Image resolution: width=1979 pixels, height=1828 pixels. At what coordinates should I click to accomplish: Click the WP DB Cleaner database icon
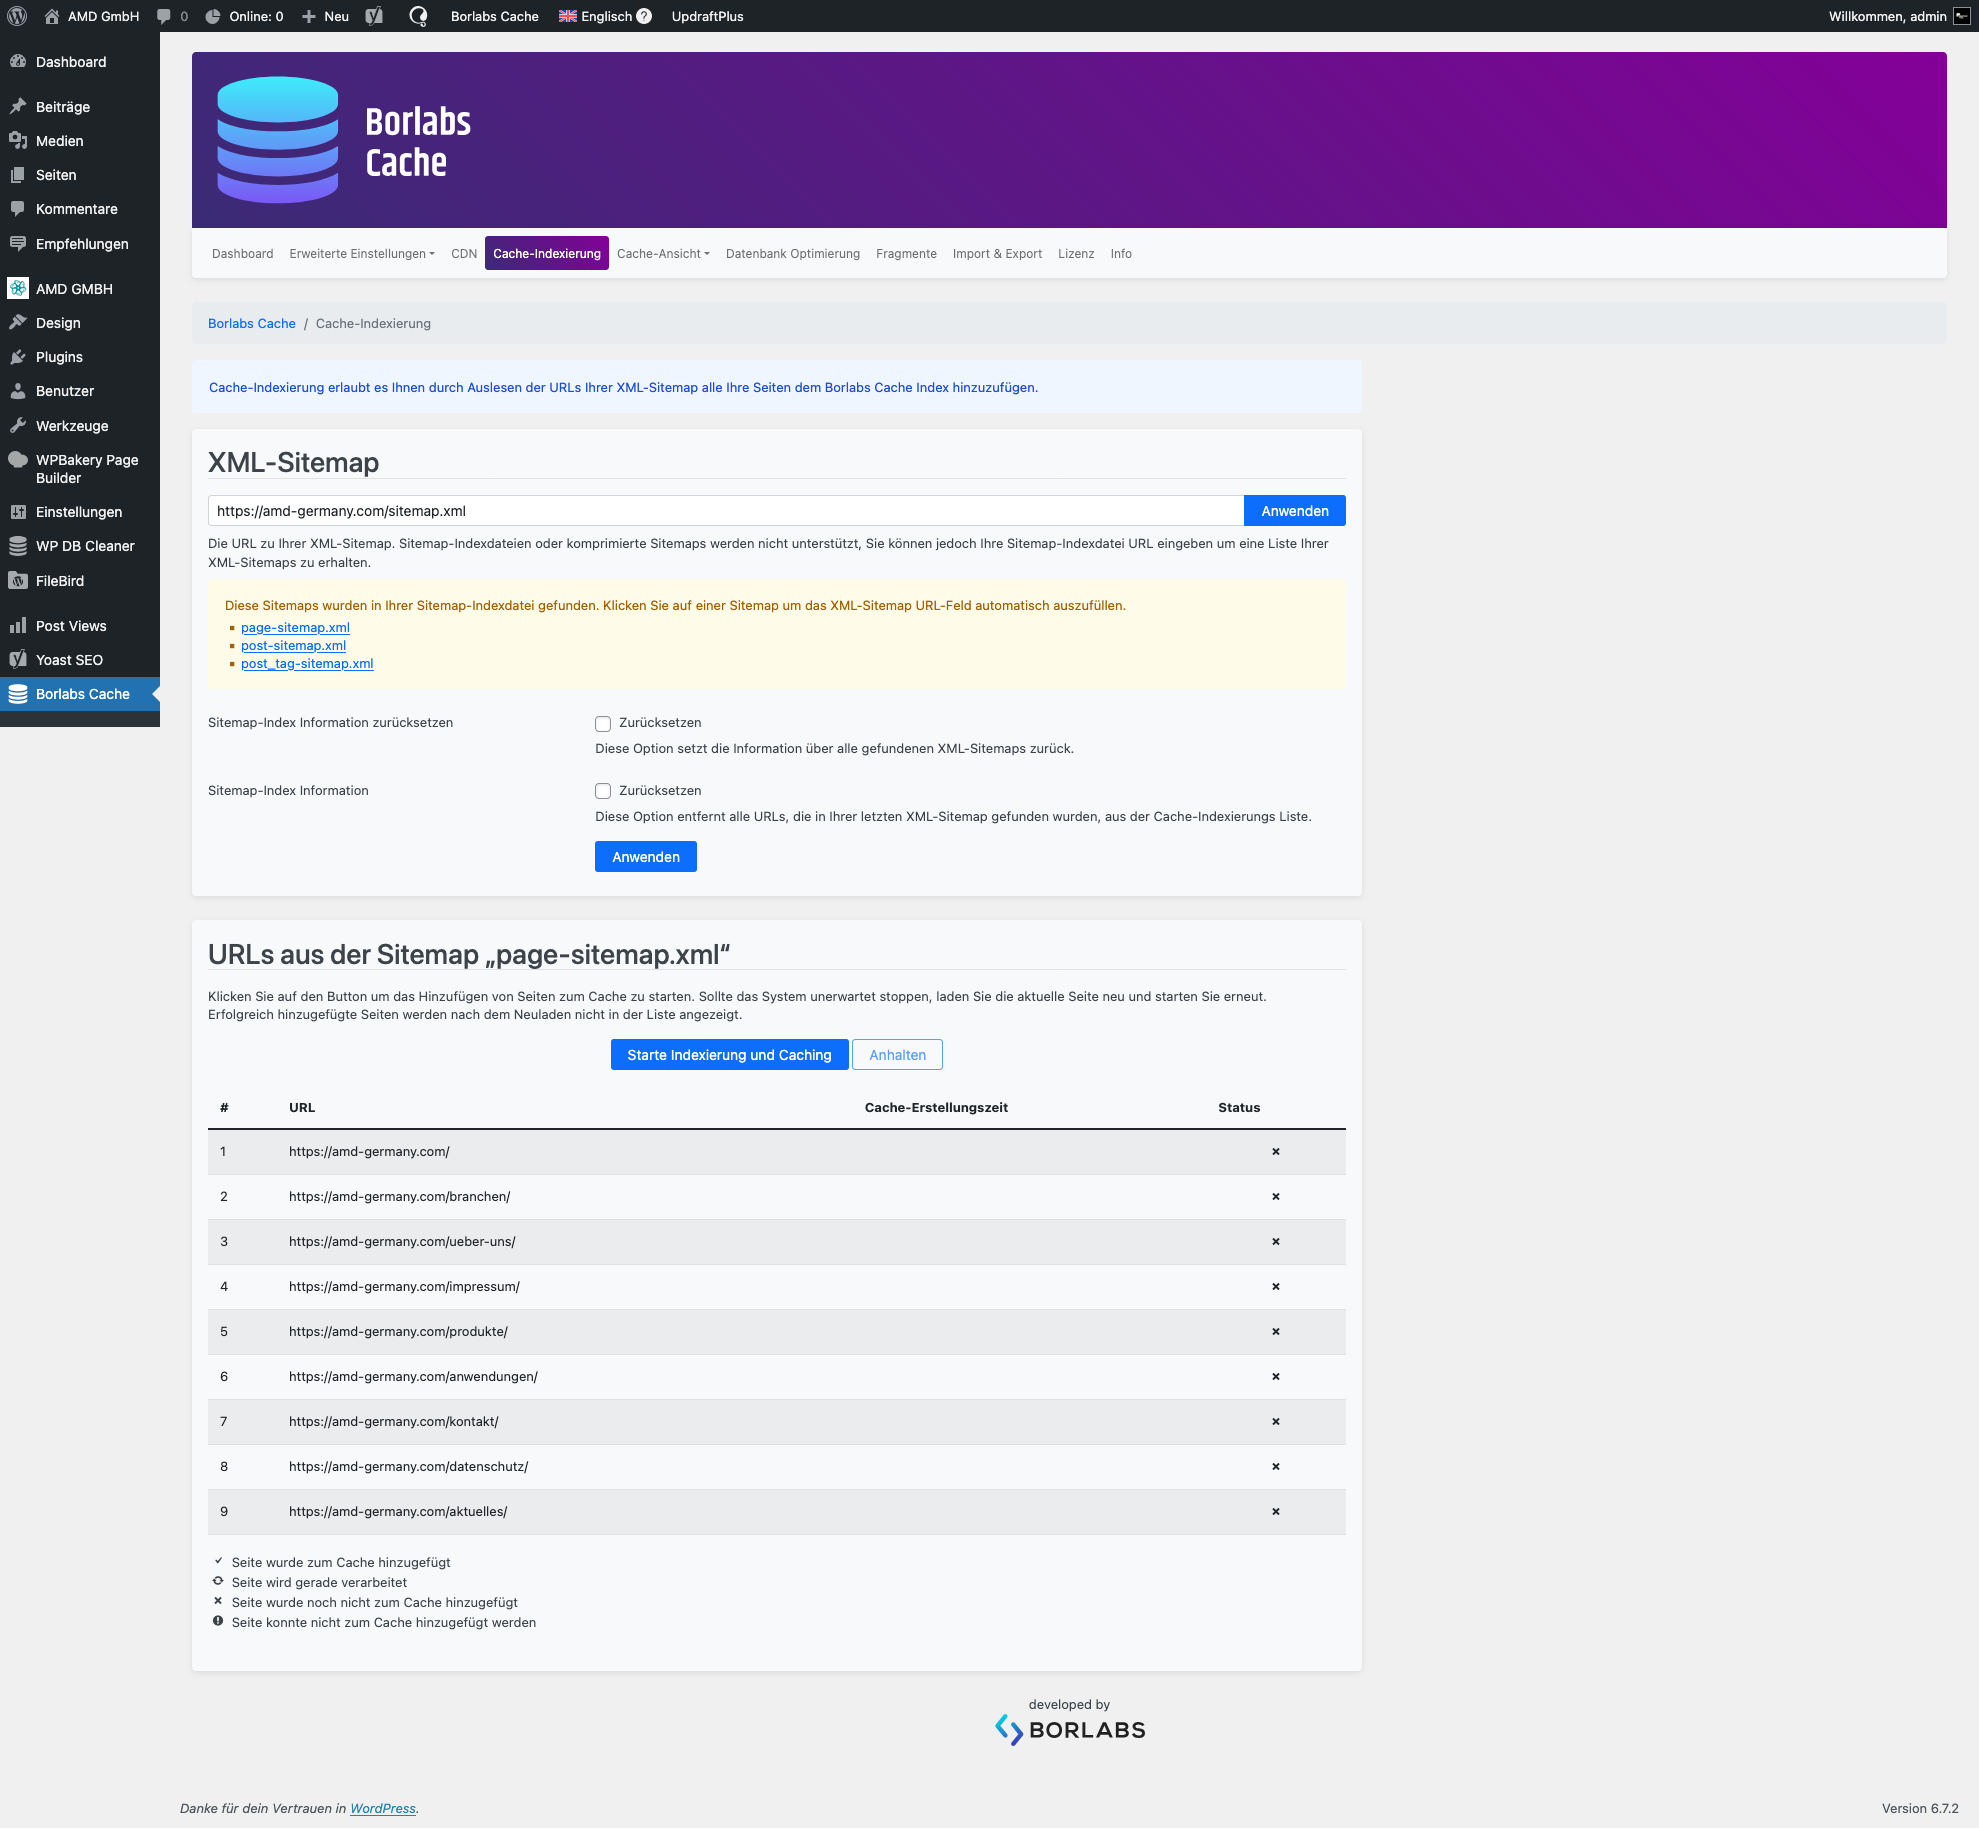(18, 546)
